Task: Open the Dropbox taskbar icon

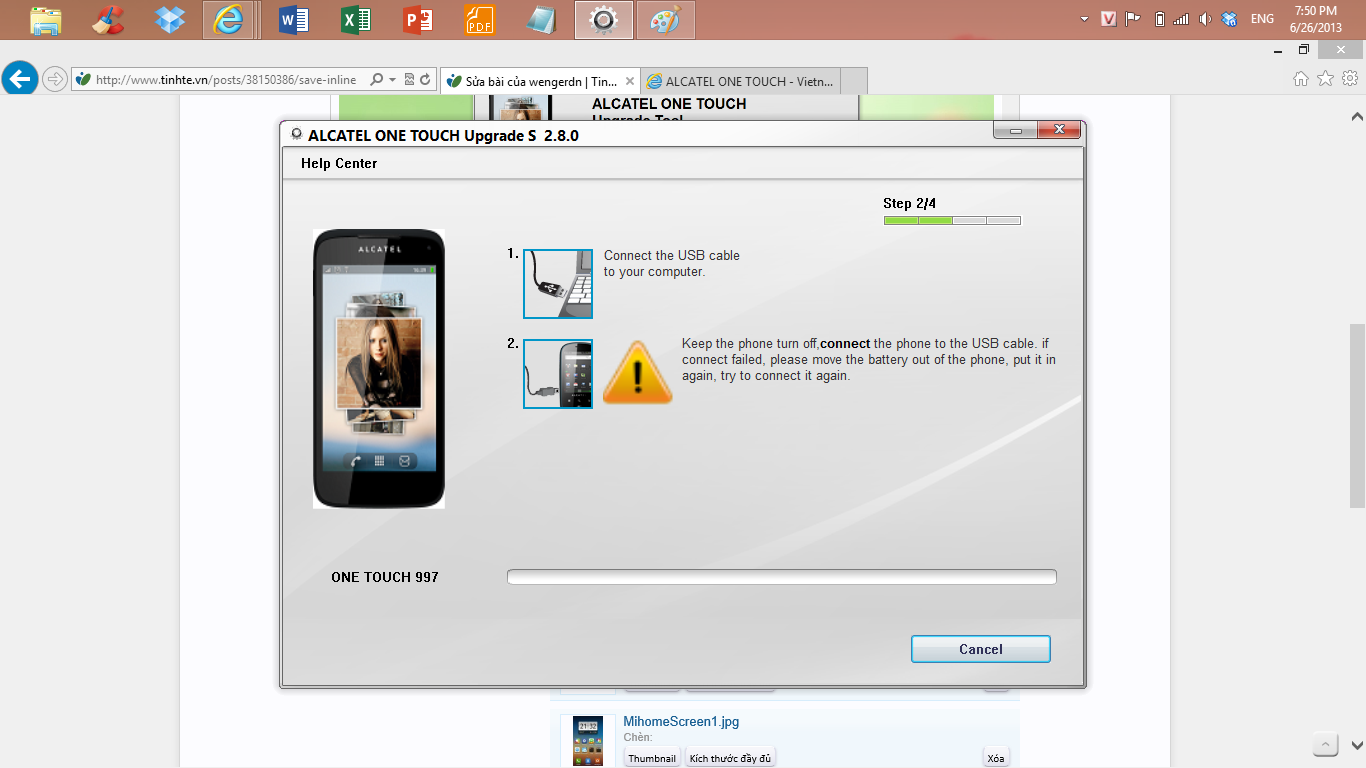Action: pos(170,19)
